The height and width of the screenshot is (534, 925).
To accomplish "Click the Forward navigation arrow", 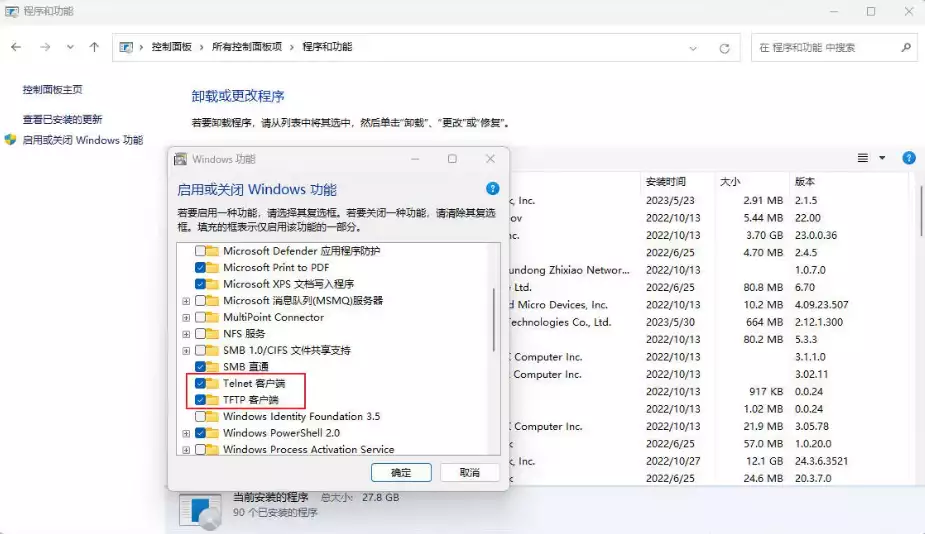I will pos(45,47).
